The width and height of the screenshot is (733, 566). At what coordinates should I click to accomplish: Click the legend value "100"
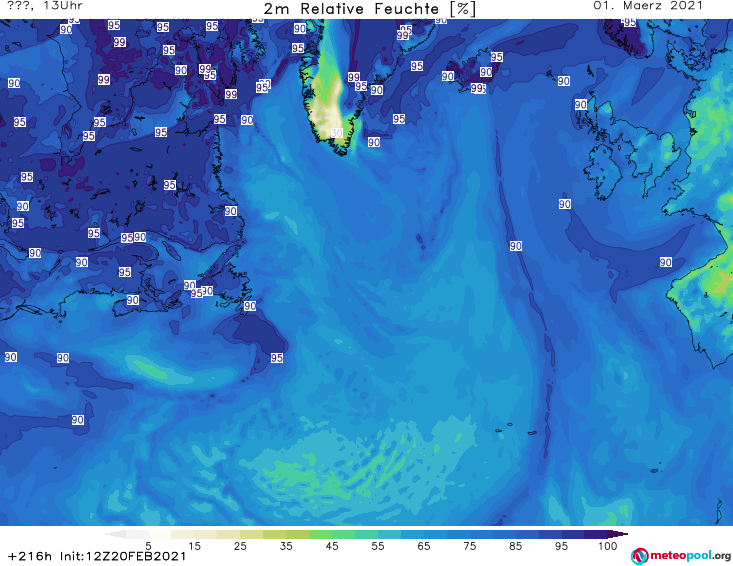[608, 546]
